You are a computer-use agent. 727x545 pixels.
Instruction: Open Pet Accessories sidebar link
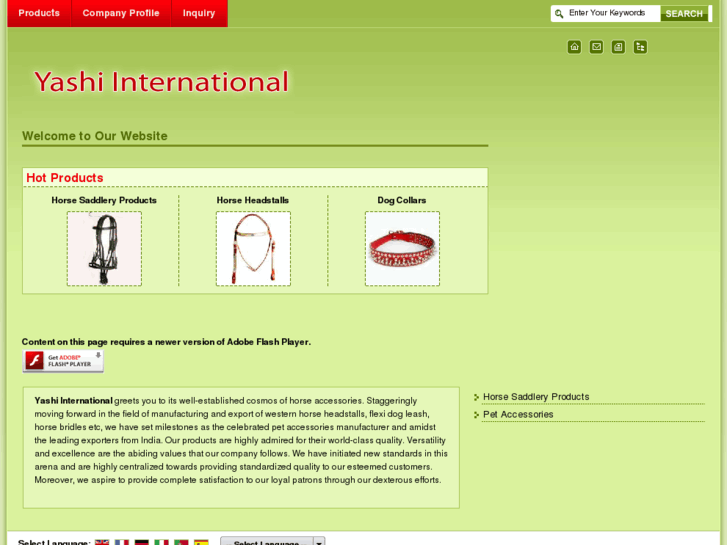click(518, 414)
